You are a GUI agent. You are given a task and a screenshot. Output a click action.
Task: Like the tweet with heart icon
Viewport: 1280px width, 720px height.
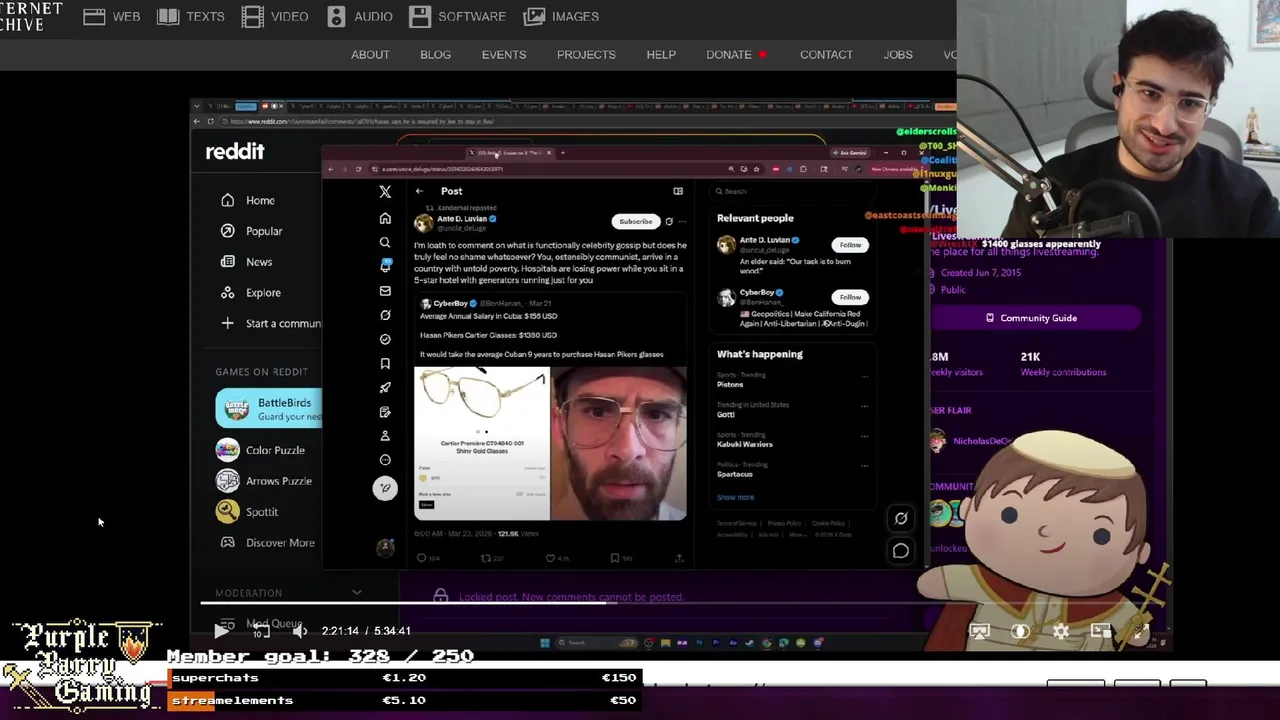click(x=550, y=558)
